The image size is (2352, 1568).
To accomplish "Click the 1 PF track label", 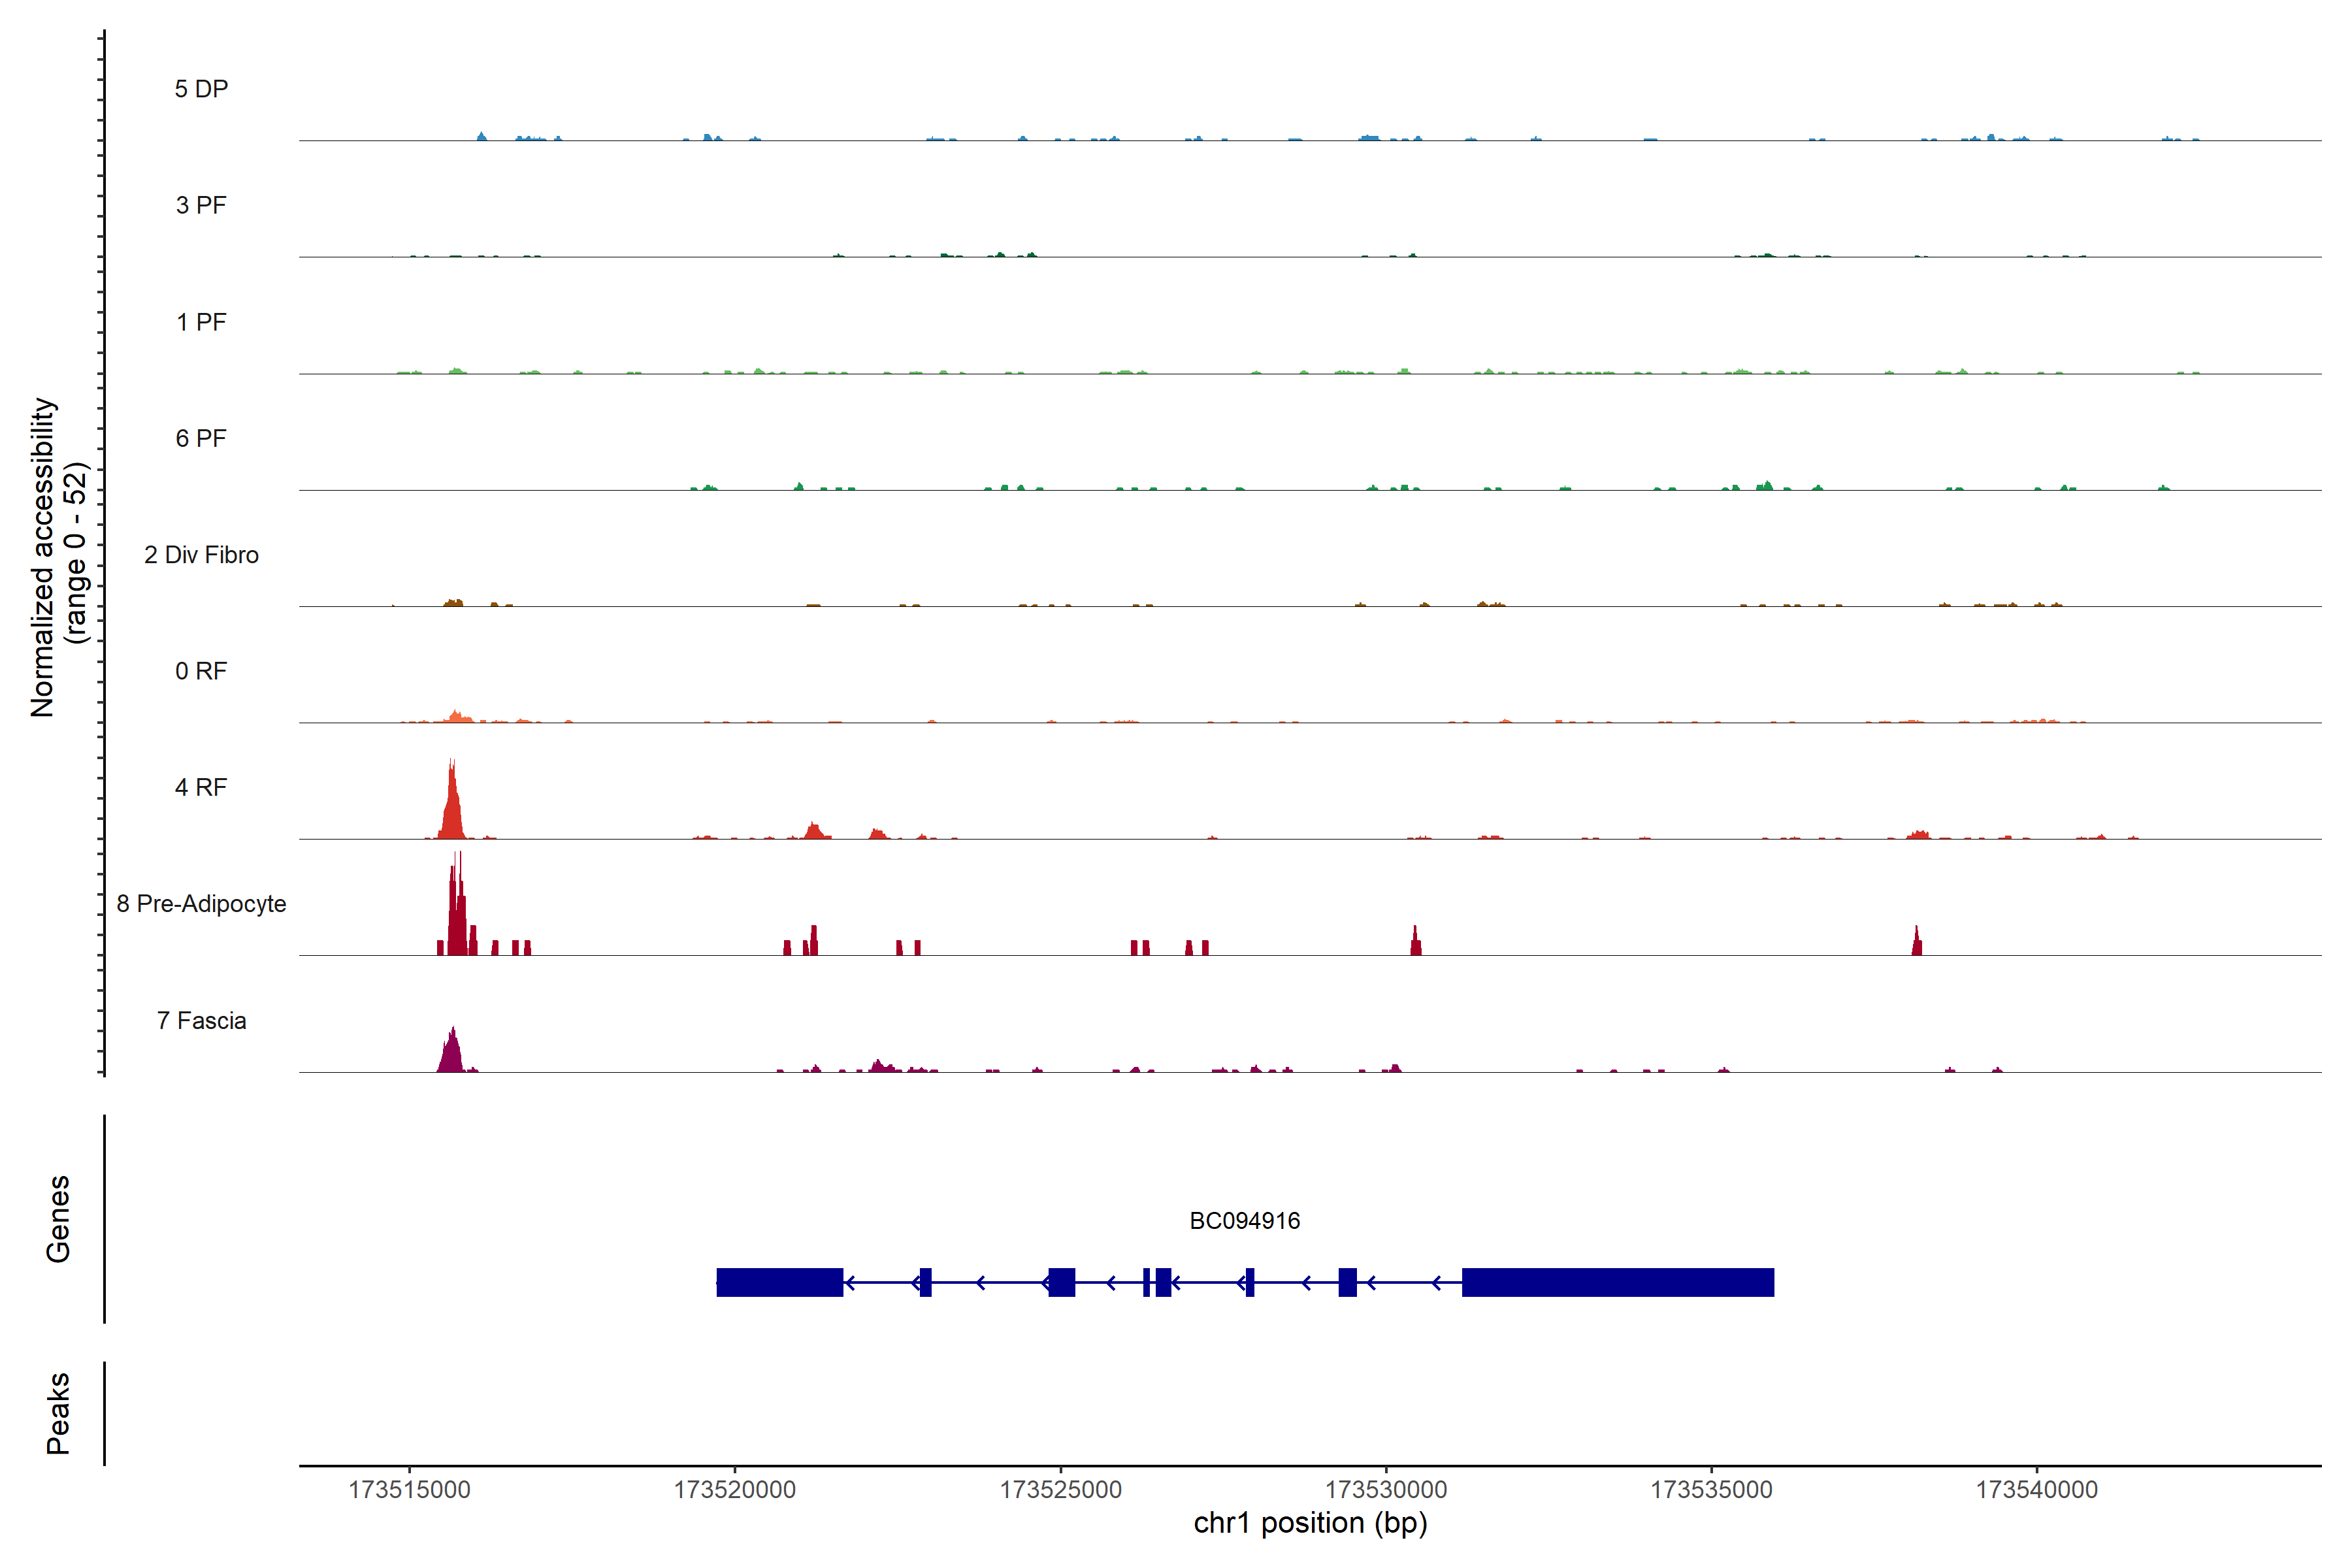I will pyautogui.click(x=201, y=322).
